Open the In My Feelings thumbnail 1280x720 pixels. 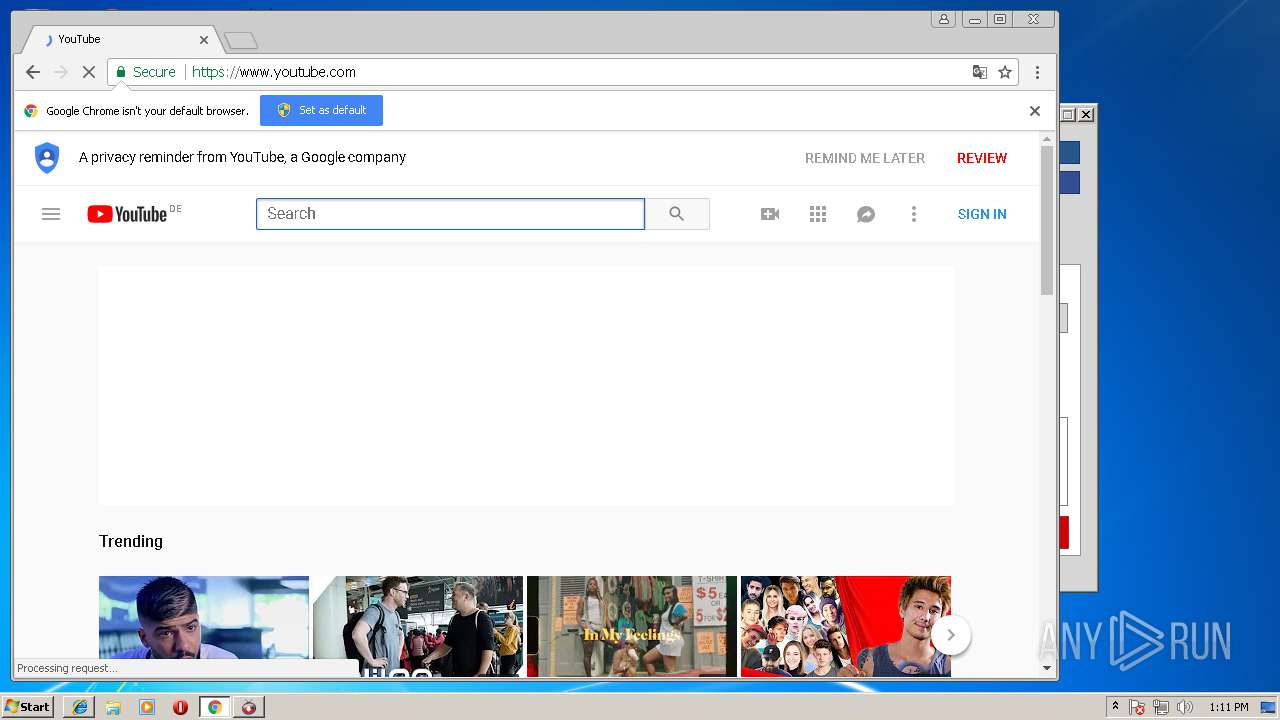pos(632,626)
